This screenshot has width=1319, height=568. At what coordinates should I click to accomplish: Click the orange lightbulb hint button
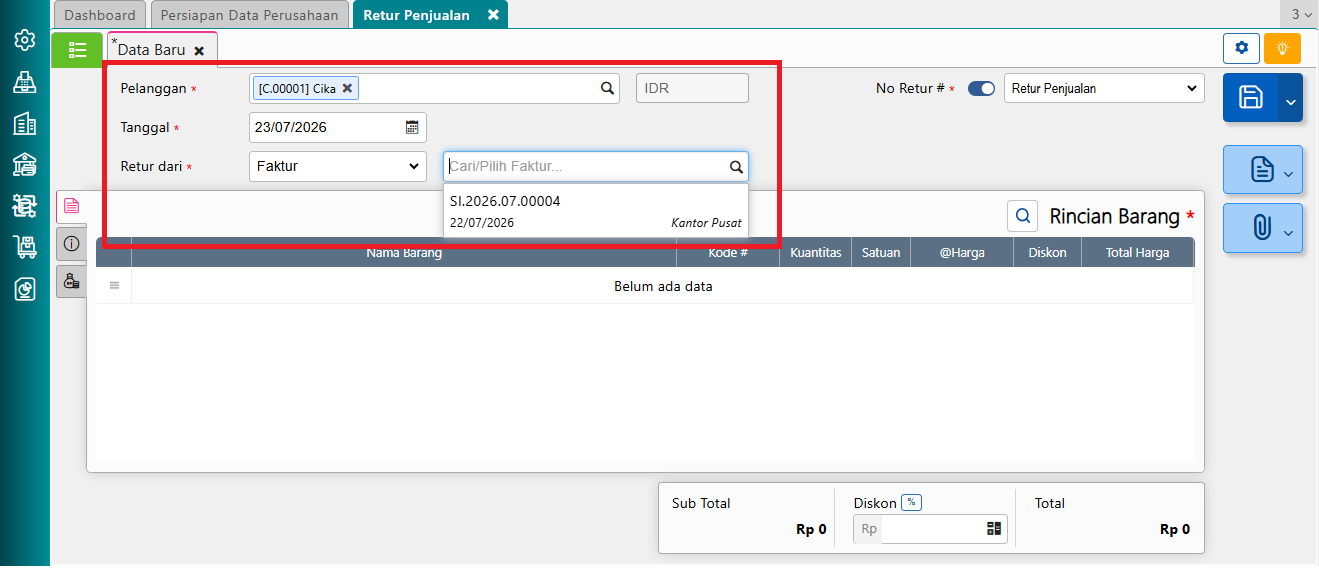click(1282, 48)
